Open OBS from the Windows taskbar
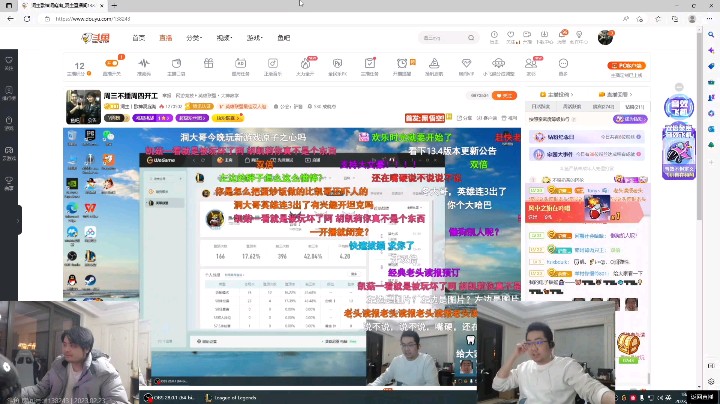 169,398
